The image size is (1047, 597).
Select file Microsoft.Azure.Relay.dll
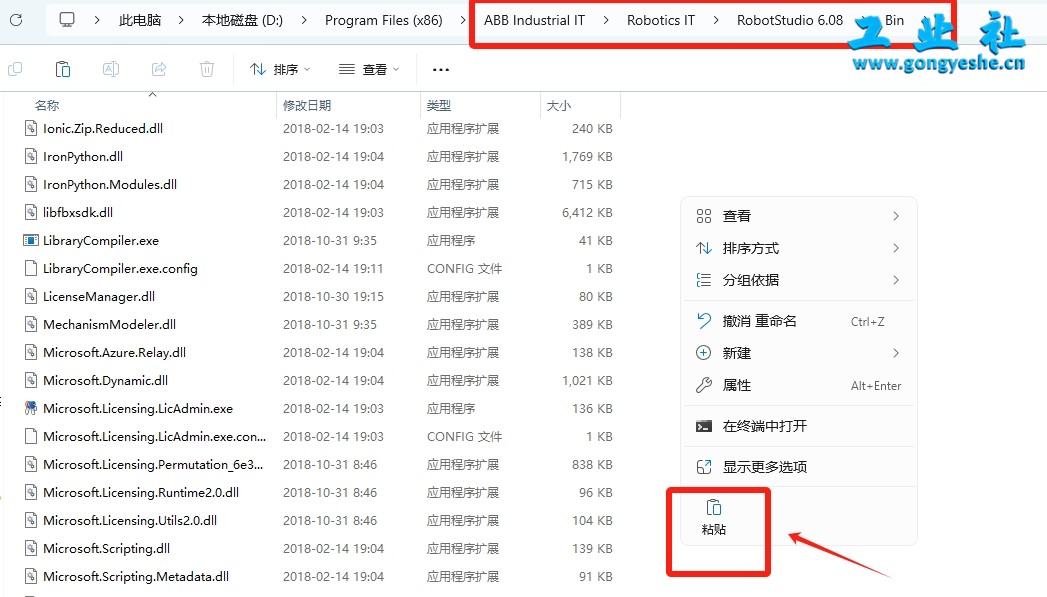click(114, 353)
